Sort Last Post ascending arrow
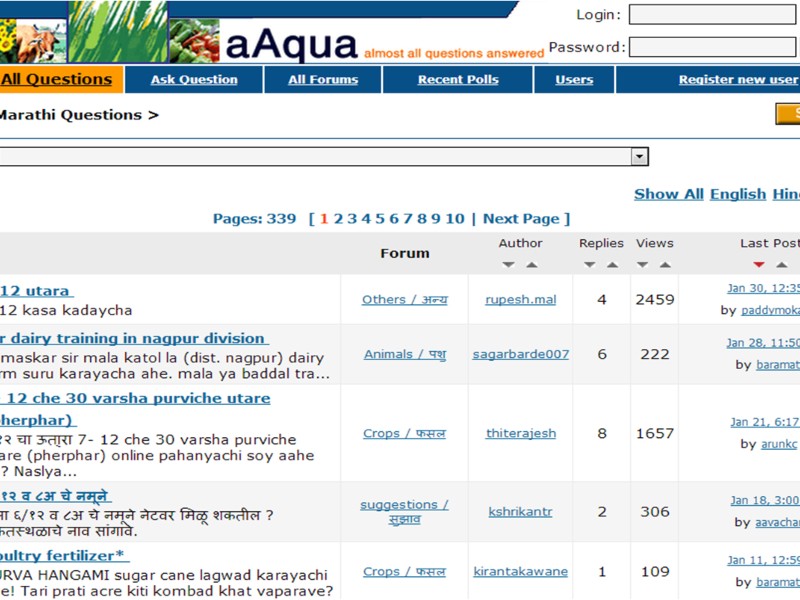 [x=782, y=265]
